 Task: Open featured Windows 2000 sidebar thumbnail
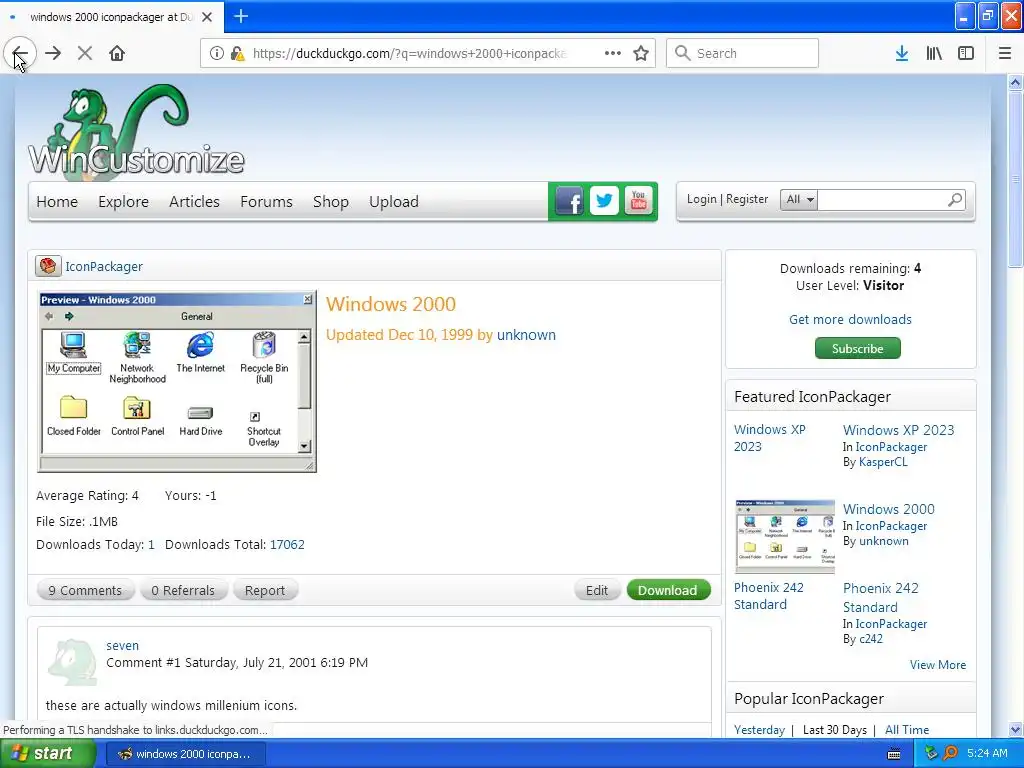tap(785, 537)
